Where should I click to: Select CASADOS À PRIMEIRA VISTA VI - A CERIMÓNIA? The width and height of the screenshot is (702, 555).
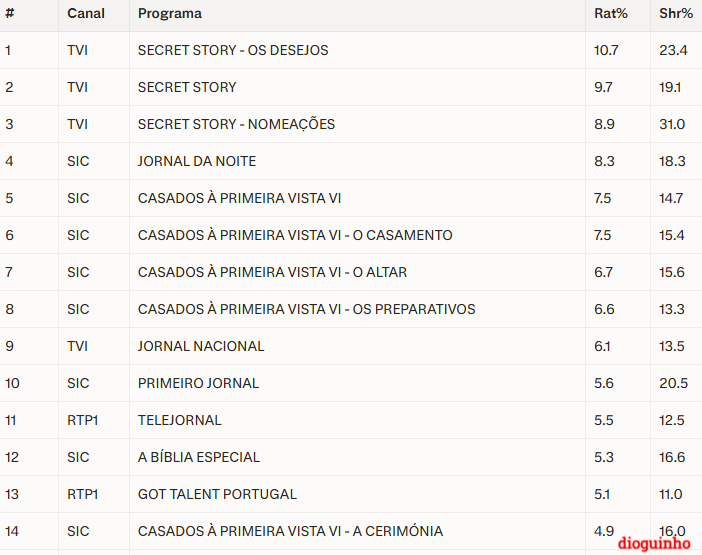290,531
